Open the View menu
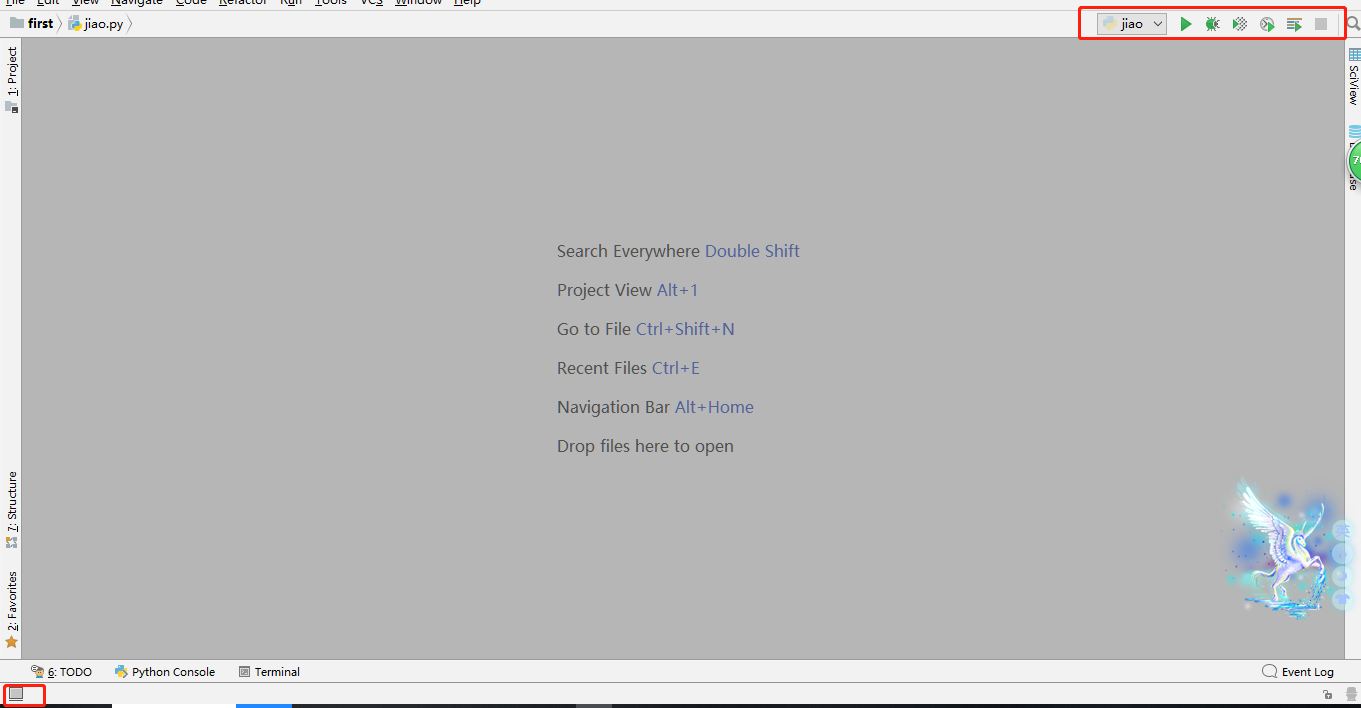1361x708 pixels. coord(85,3)
